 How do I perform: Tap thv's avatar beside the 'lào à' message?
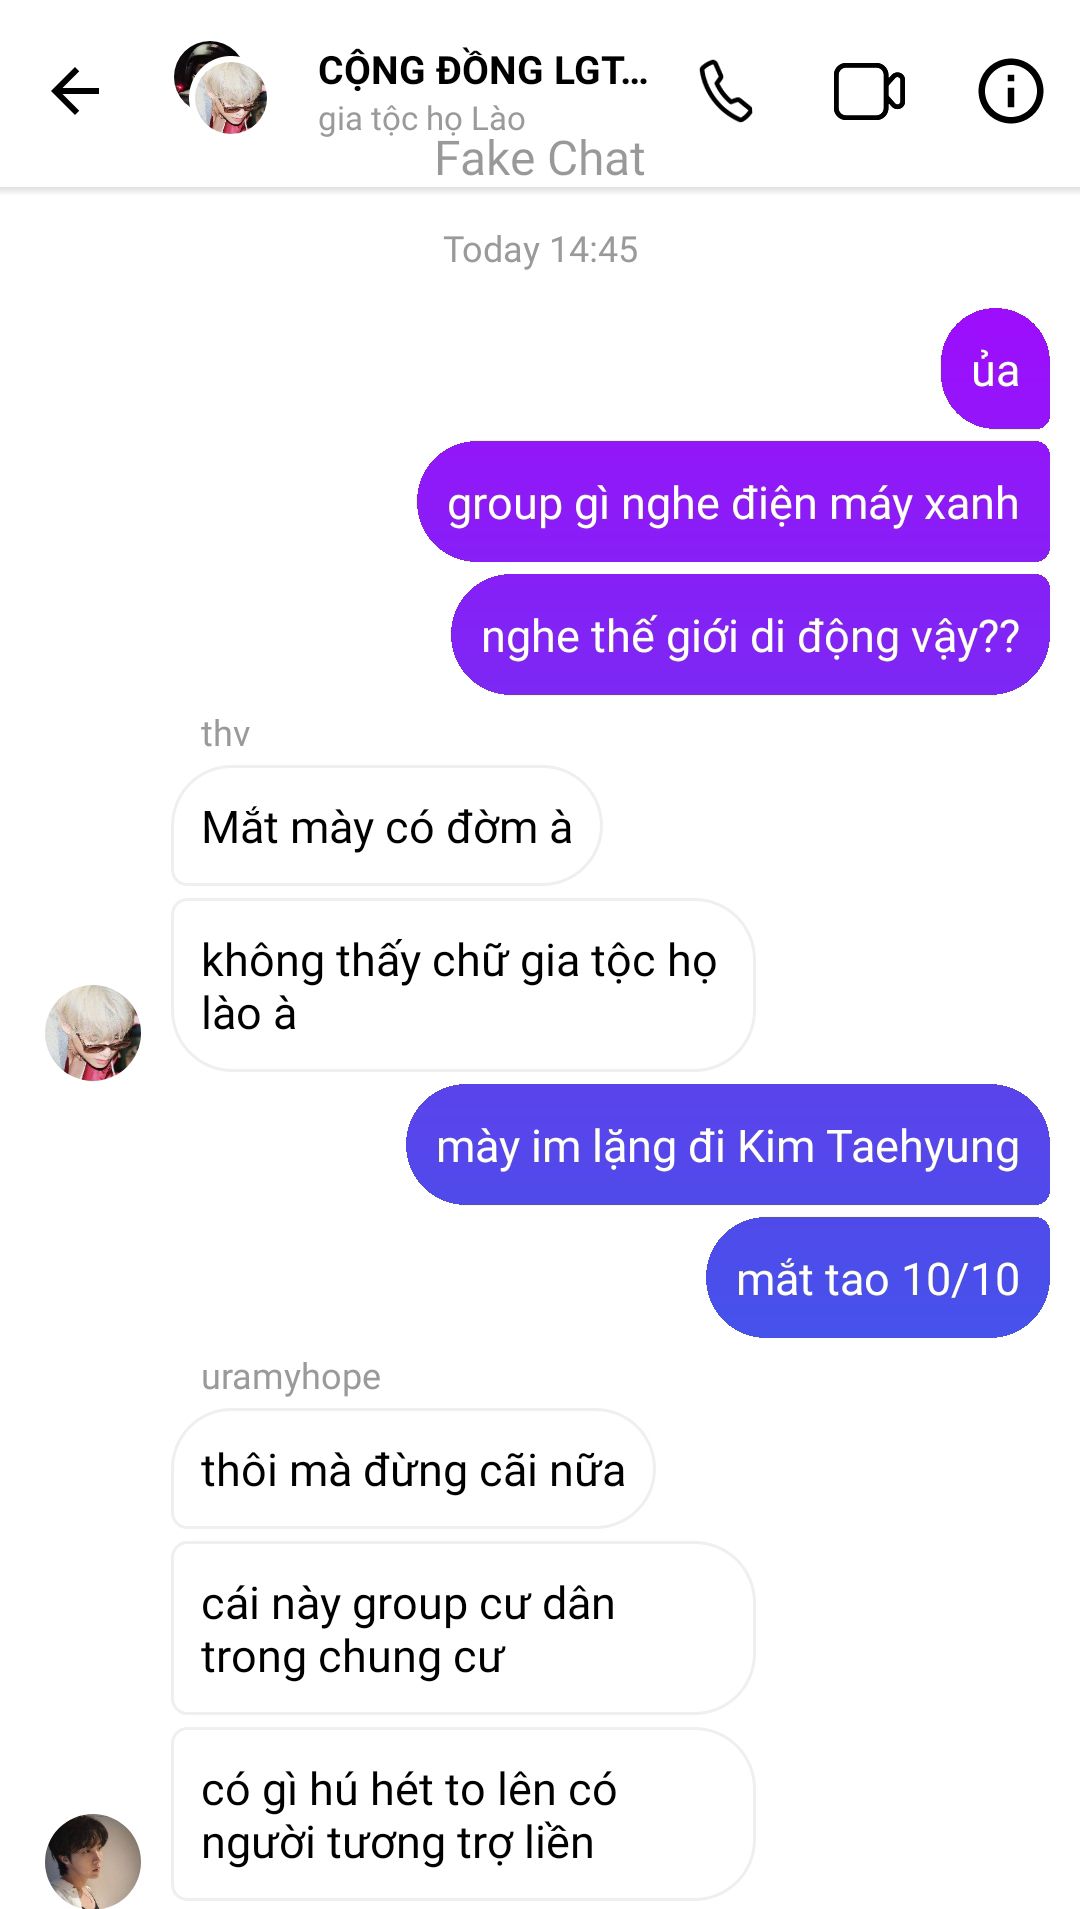click(x=93, y=1032)
